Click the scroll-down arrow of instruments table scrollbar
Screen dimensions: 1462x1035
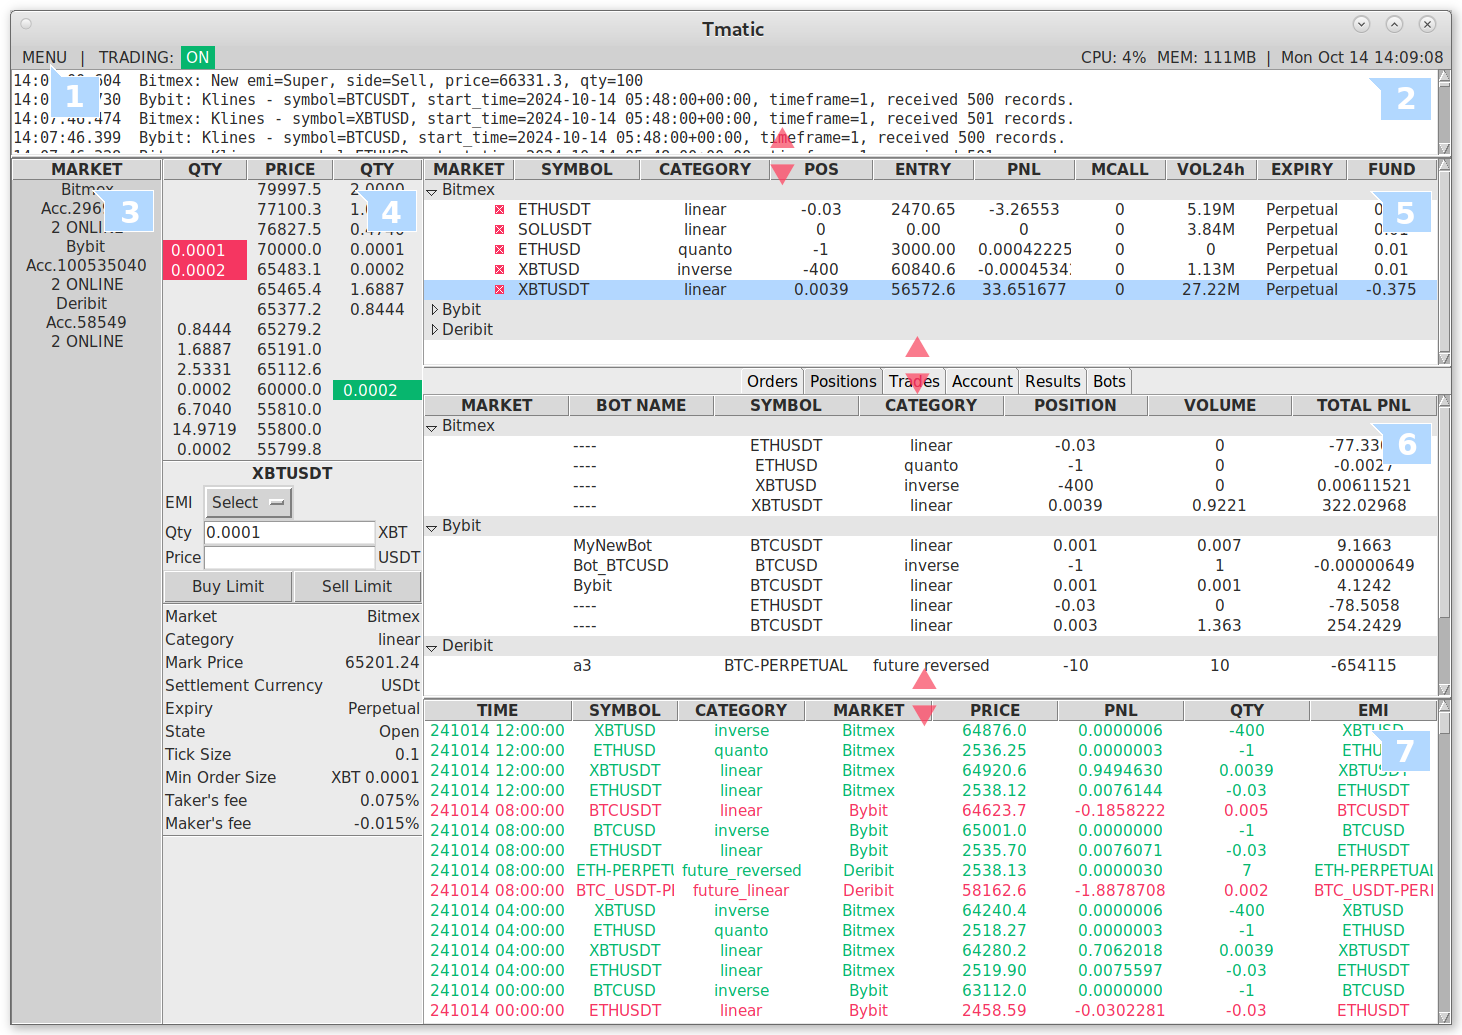tap(1444, 358)
